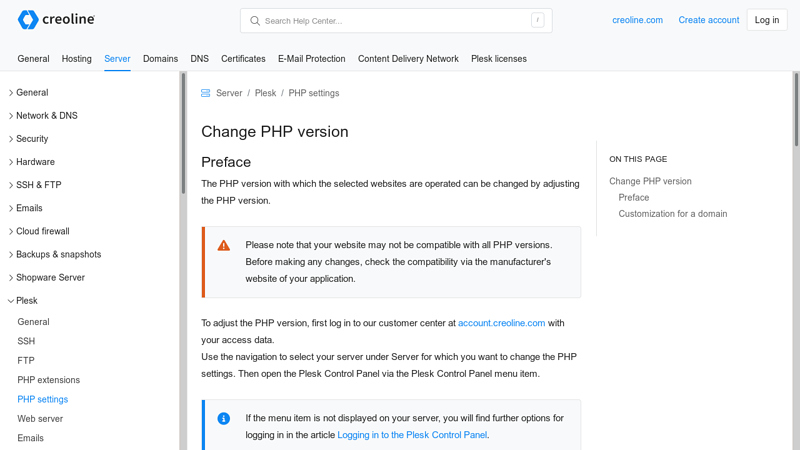The height and width of the screenshot is (450, 800).
Task: Jump to Customization for a domain
Action: coord(673,214)
